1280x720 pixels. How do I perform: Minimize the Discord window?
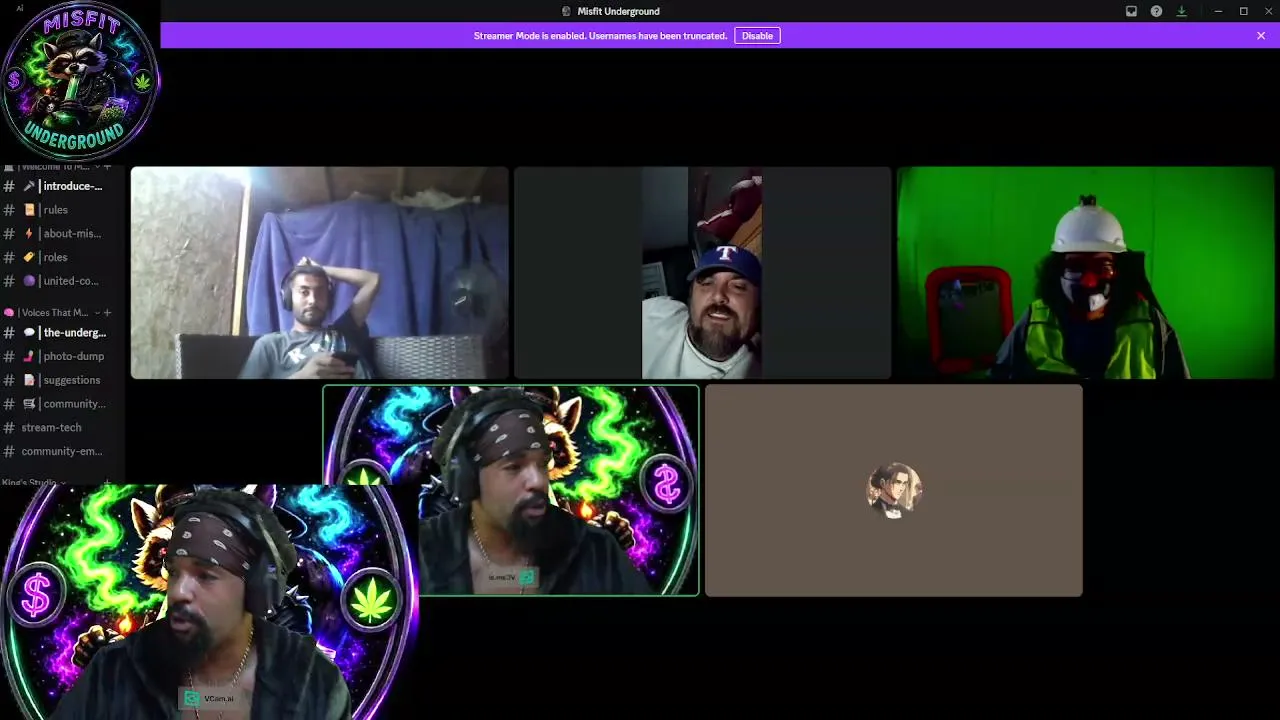click(x=1218, y=11)
